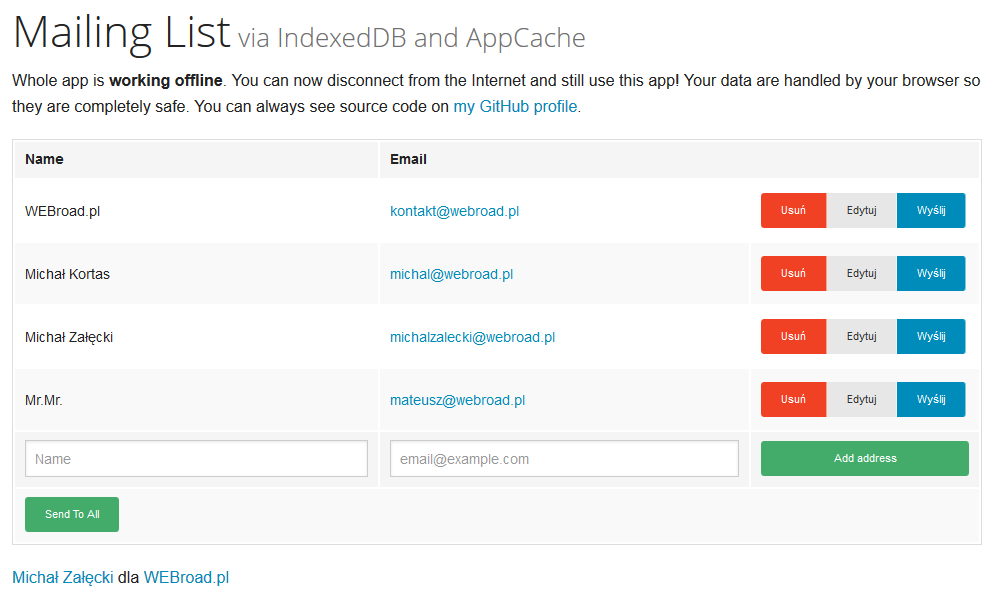996x595 pixels.
Task: Click the email@example.com input field
Action: point(564,459)
